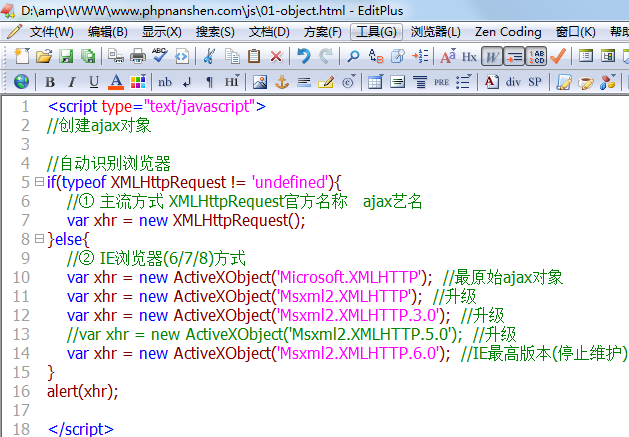Image resolution: width=629 pixels, height=437 pixels.
Task: Pick font color with the red A
Action: [116, 82]
